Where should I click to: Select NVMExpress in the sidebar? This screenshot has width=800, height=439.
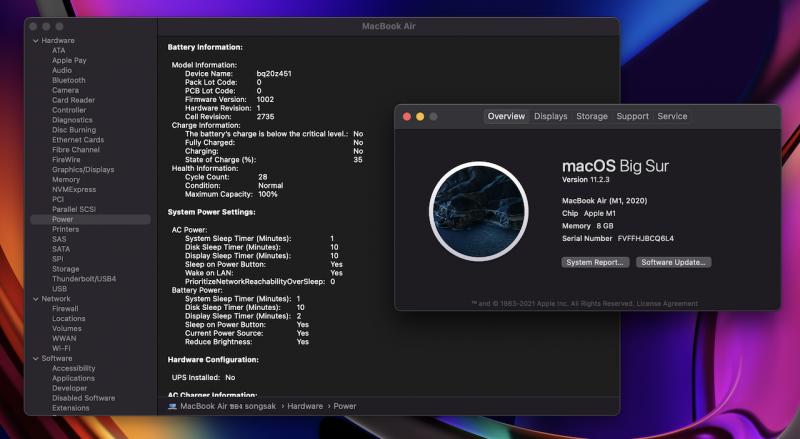74,189
